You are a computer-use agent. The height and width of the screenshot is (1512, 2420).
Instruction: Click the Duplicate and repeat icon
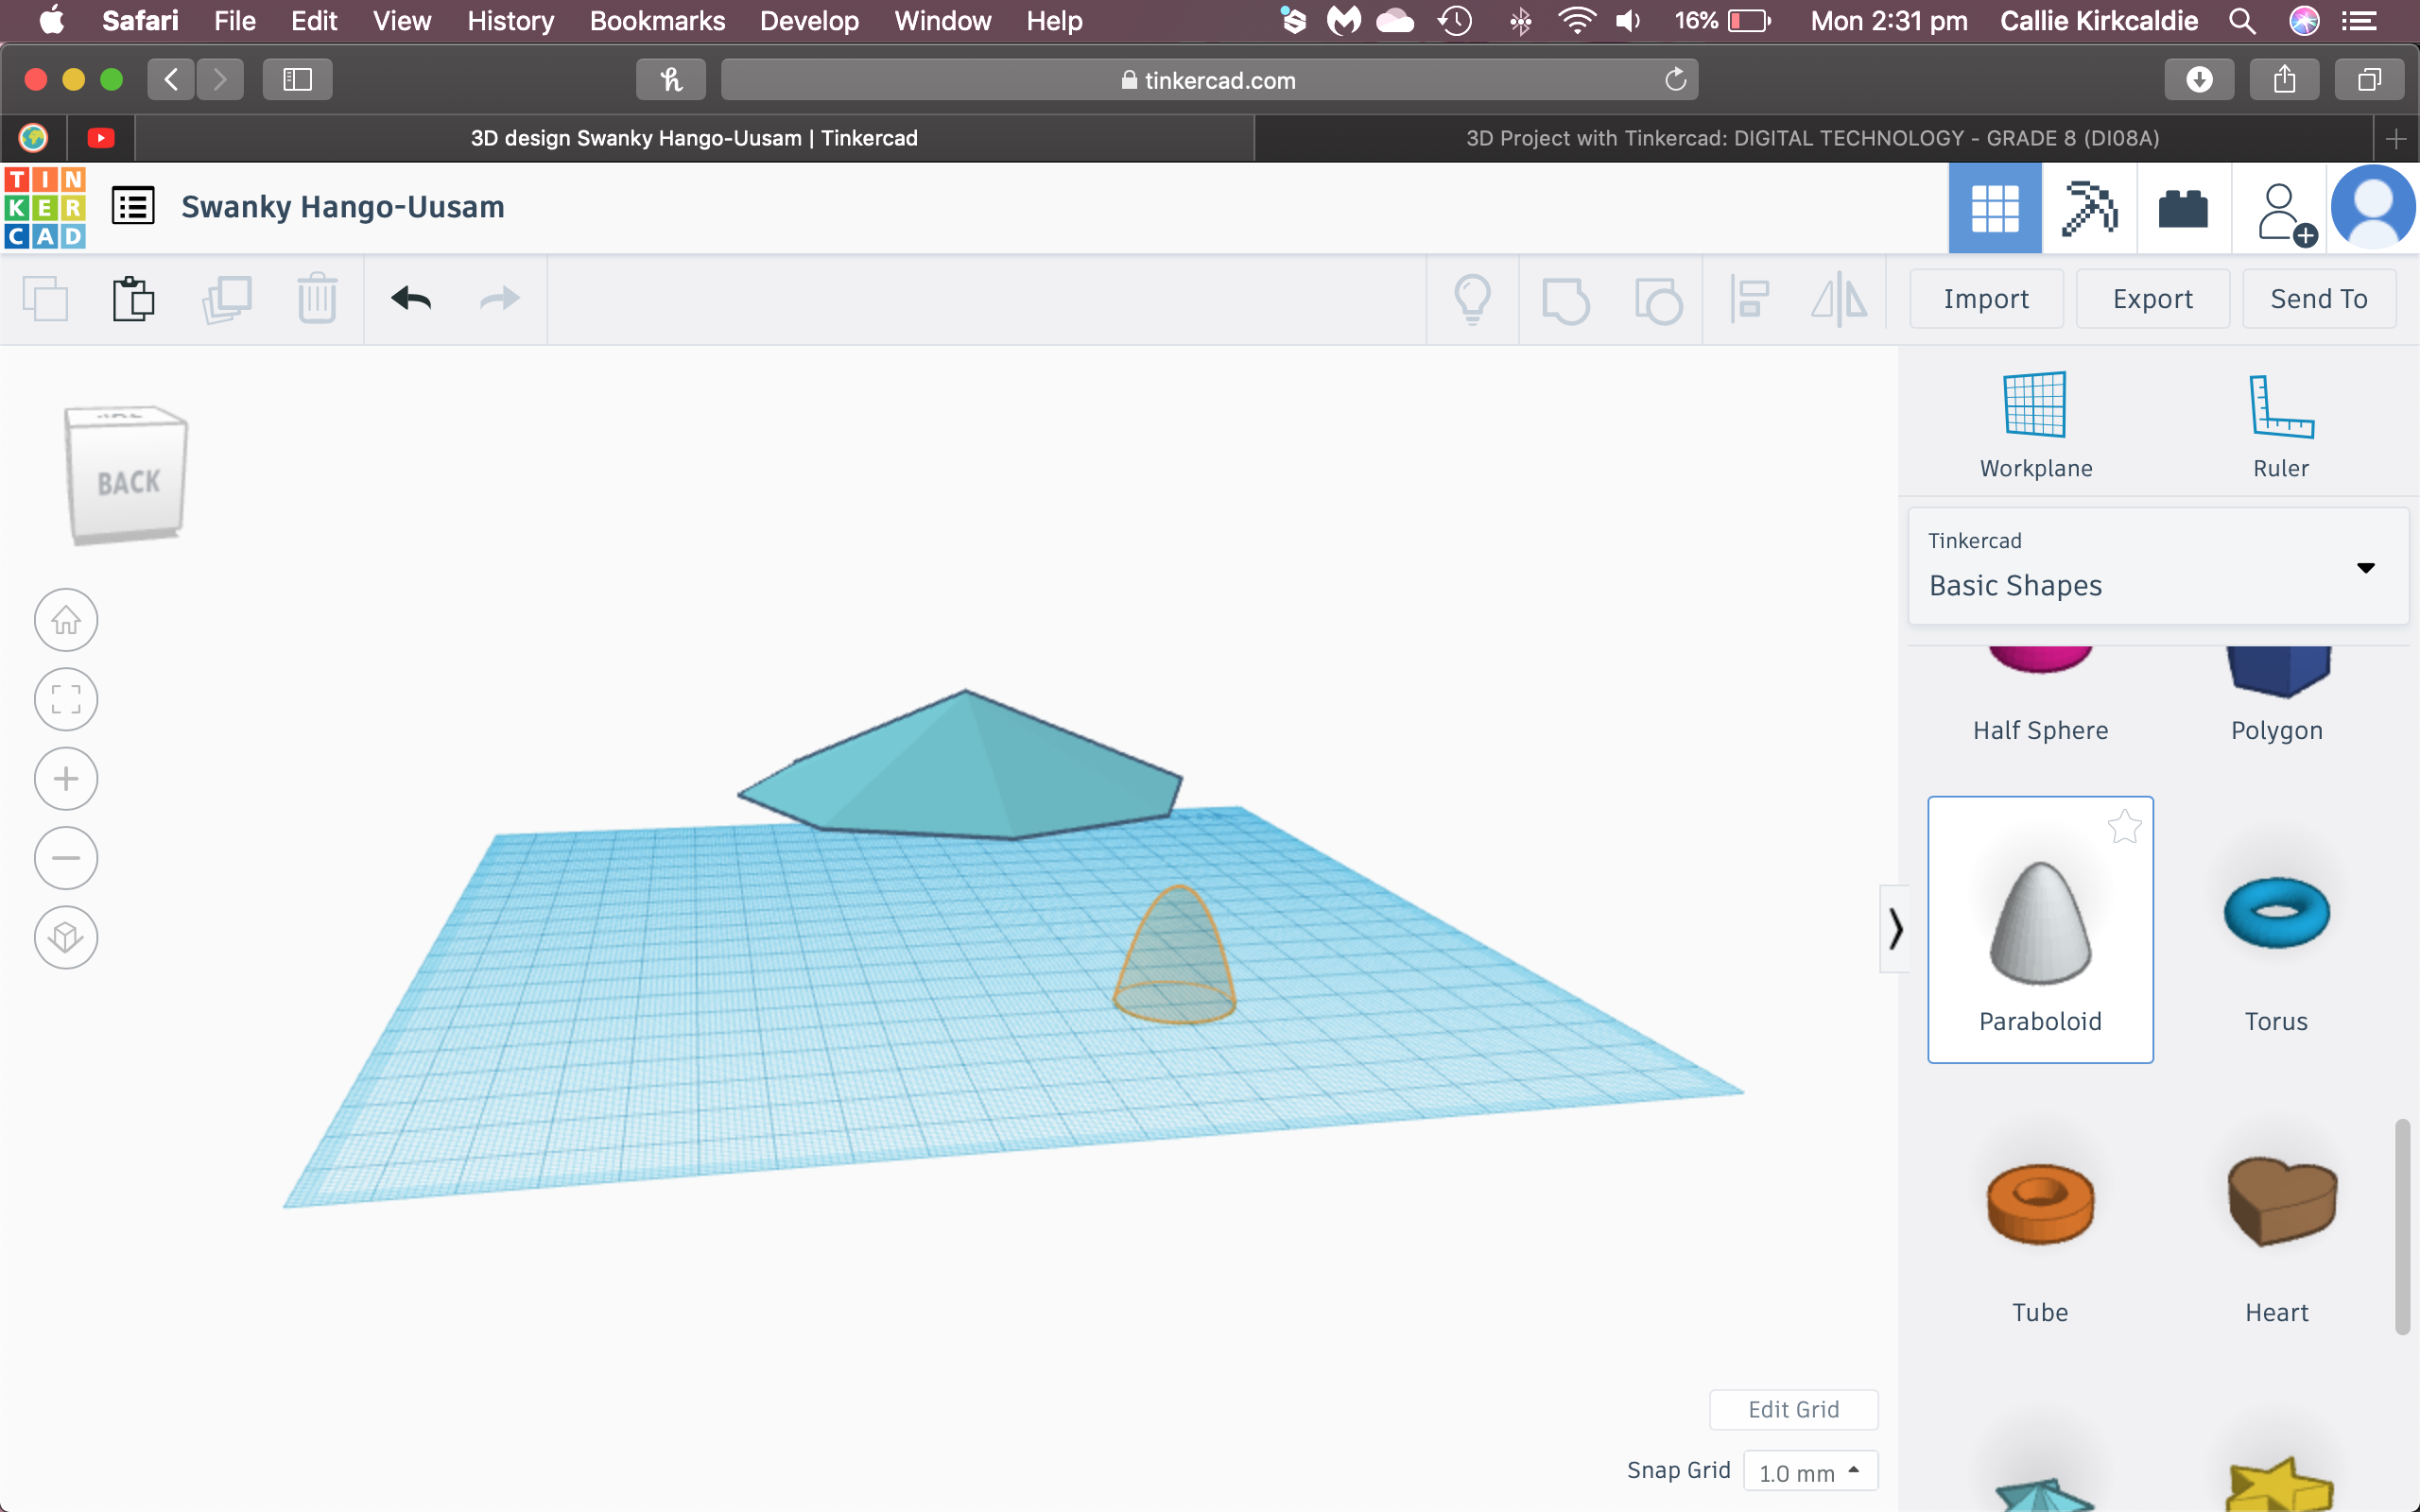coord(227,298)
